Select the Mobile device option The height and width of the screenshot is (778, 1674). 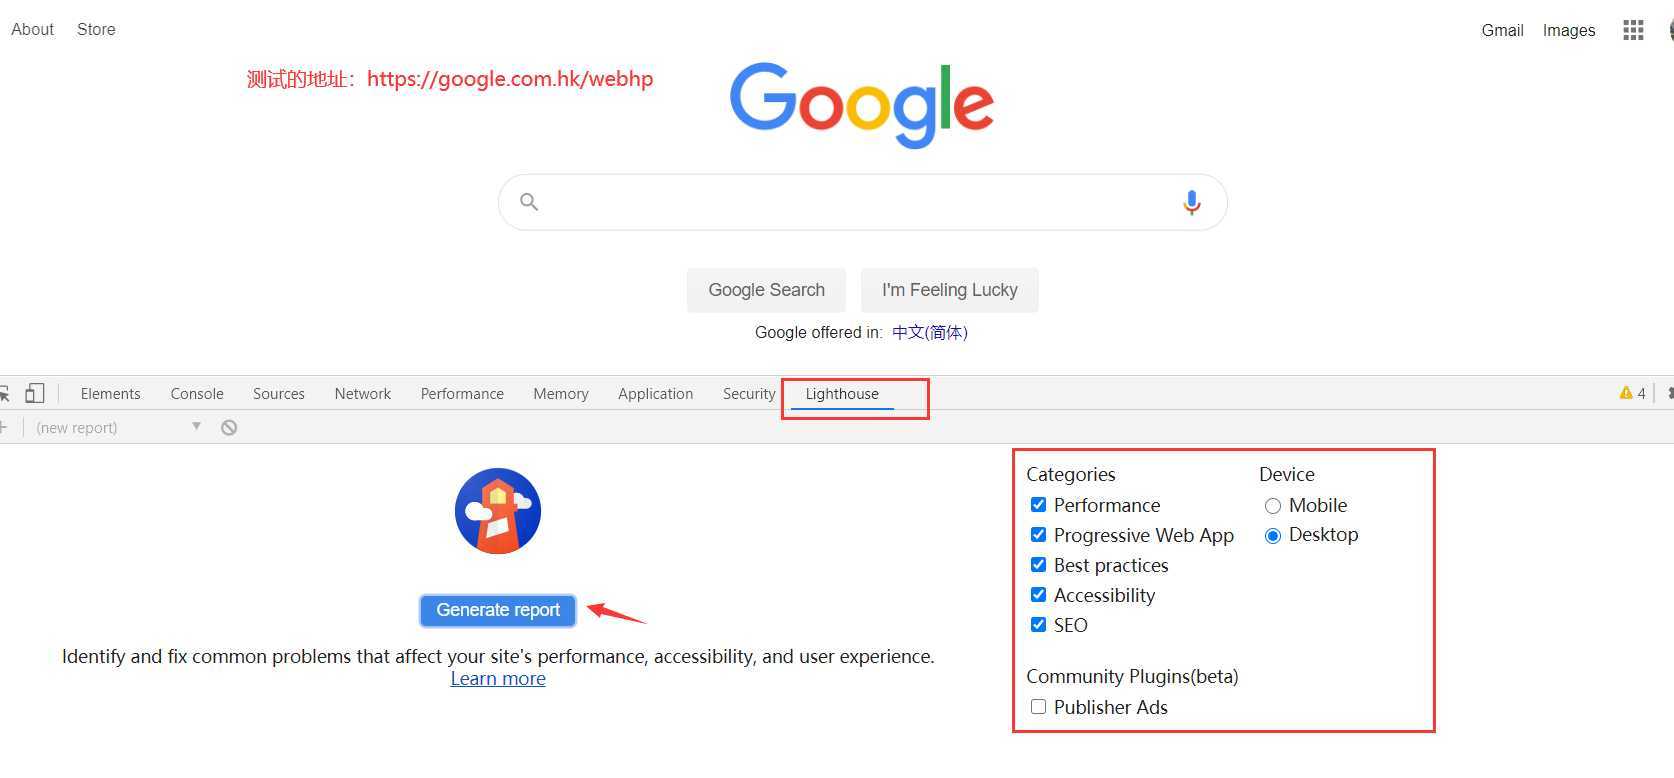pos(1273,506)
